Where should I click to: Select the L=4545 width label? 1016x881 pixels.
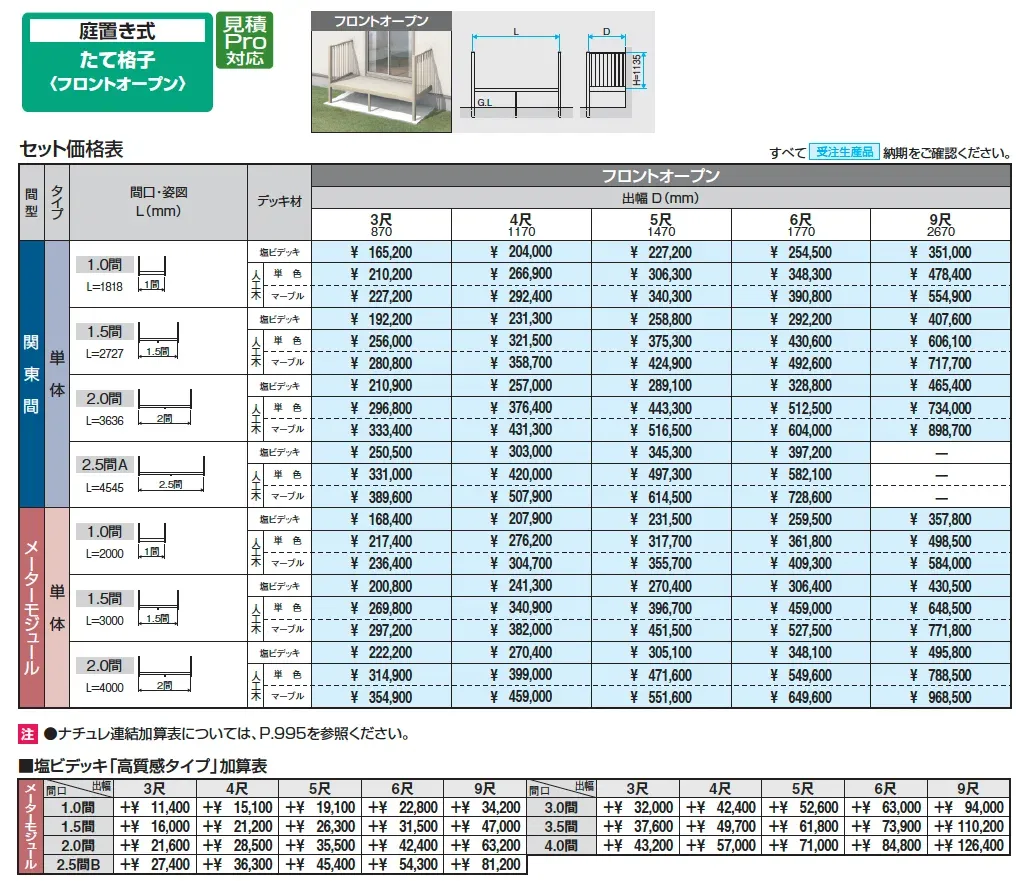104,488
